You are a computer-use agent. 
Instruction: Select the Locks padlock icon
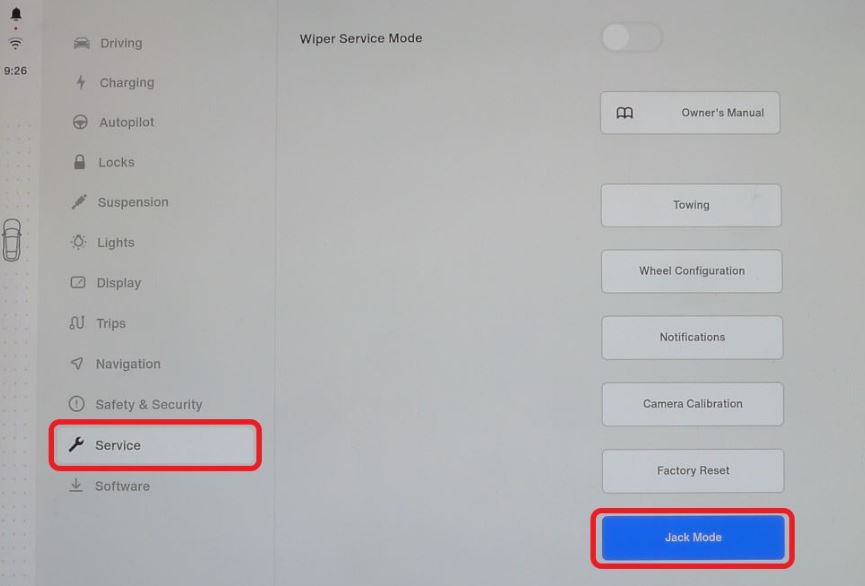pos(79,162)
